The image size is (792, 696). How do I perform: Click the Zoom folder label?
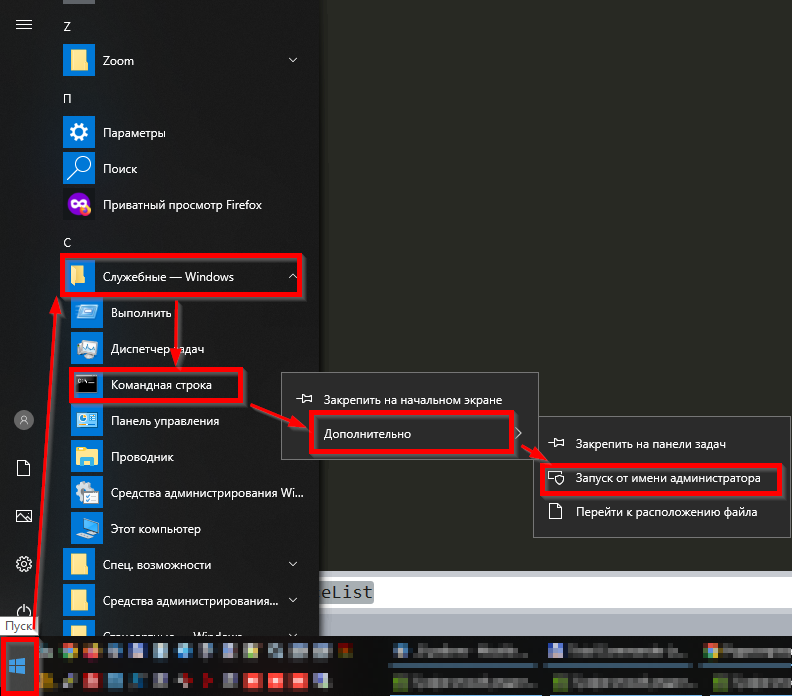(x=118, y=61)
